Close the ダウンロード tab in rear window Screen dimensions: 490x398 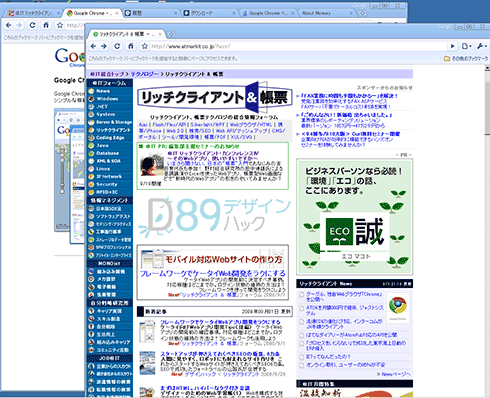pyautogui.click(x=234, y=13)
